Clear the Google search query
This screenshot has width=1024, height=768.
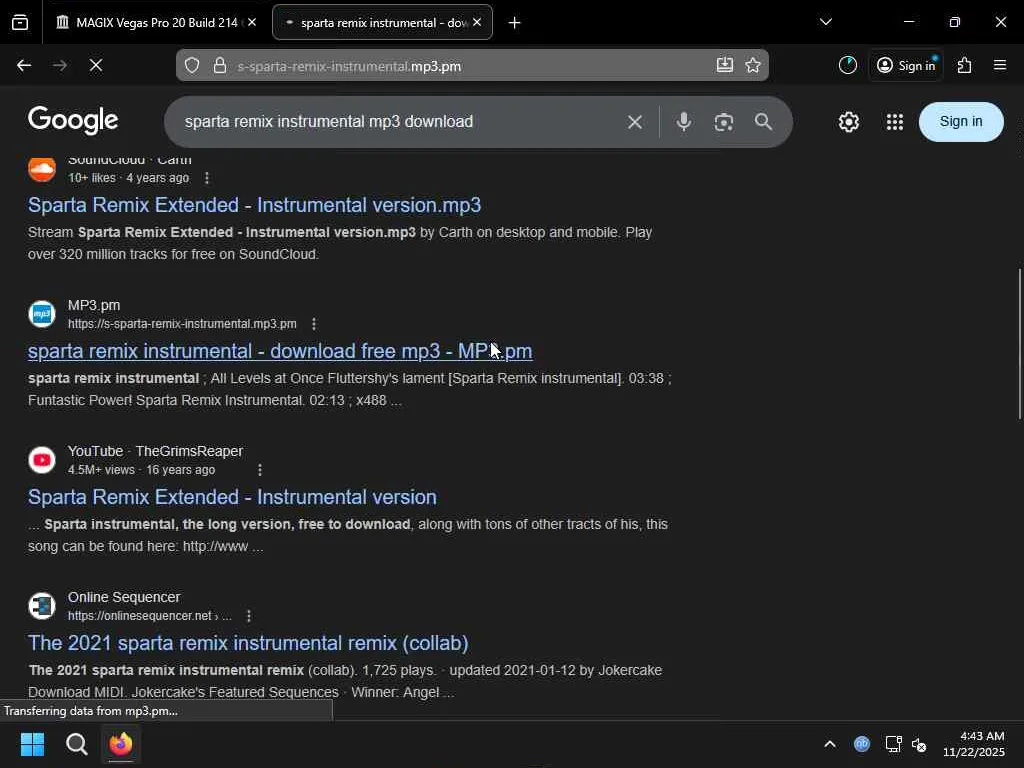click(x=635, y=122)
